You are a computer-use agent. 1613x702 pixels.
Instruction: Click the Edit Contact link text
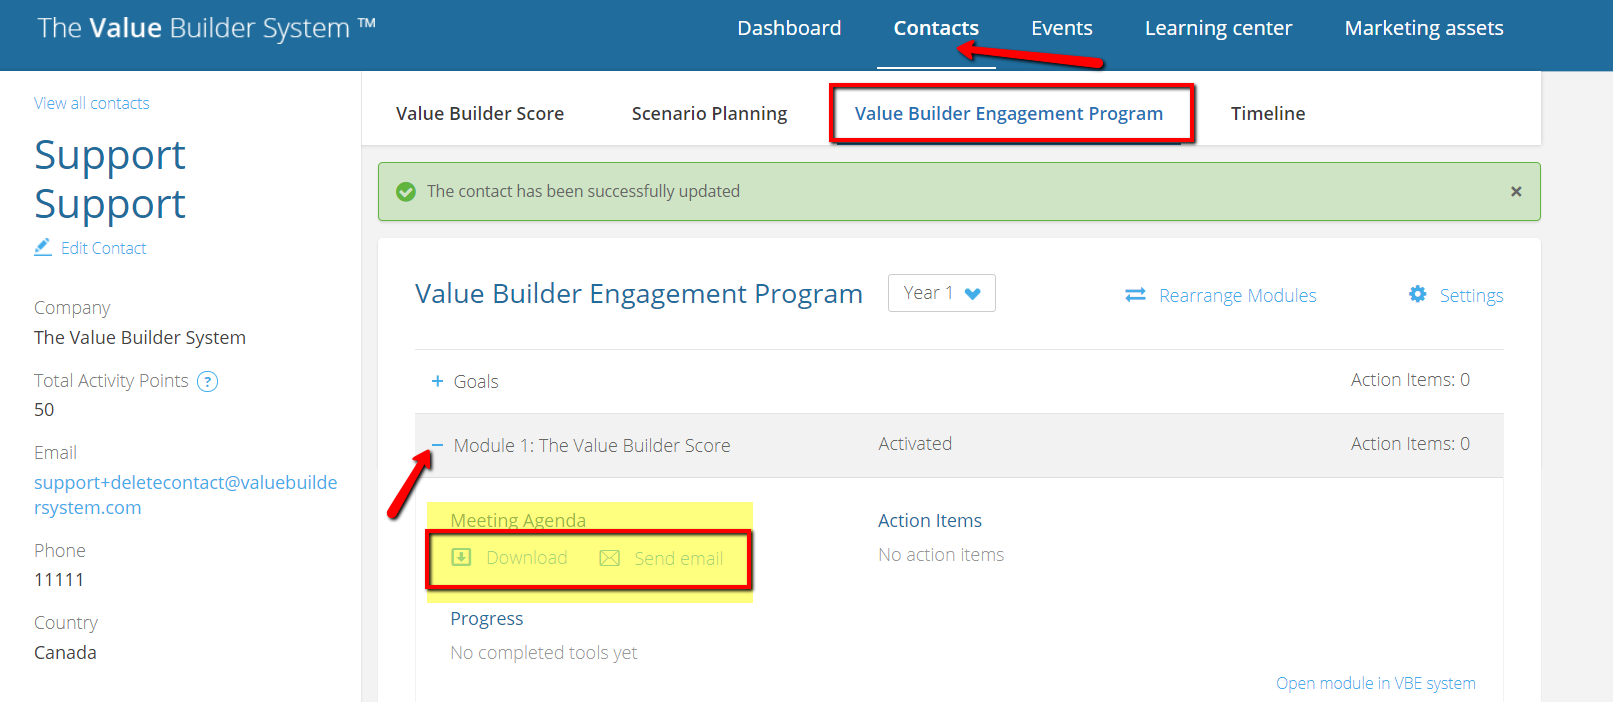click(104, 248)
